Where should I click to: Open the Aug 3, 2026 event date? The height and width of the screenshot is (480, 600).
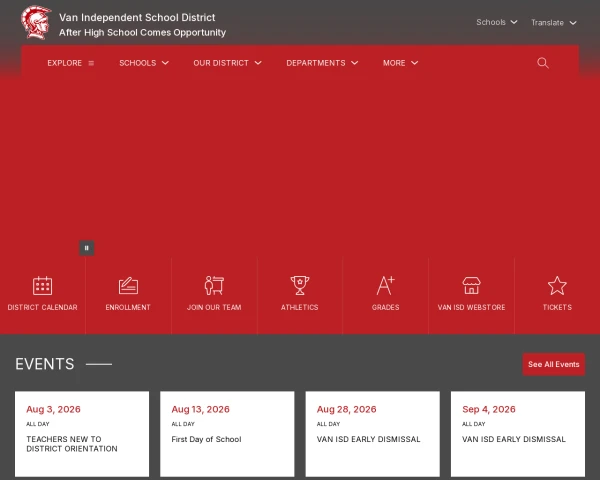pos(53,409)
